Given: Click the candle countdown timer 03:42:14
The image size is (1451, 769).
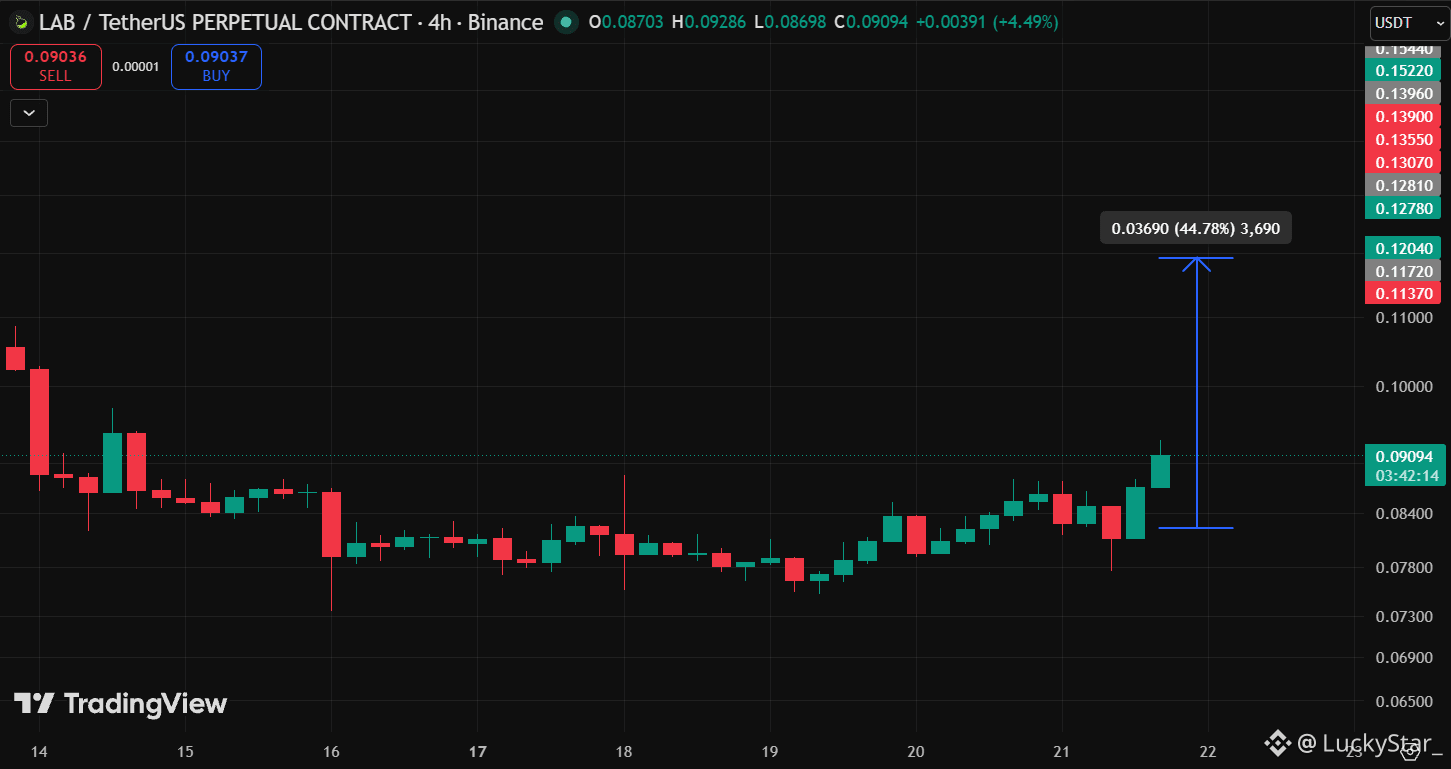Looking at the screenshot, I should coord(1409,476).
